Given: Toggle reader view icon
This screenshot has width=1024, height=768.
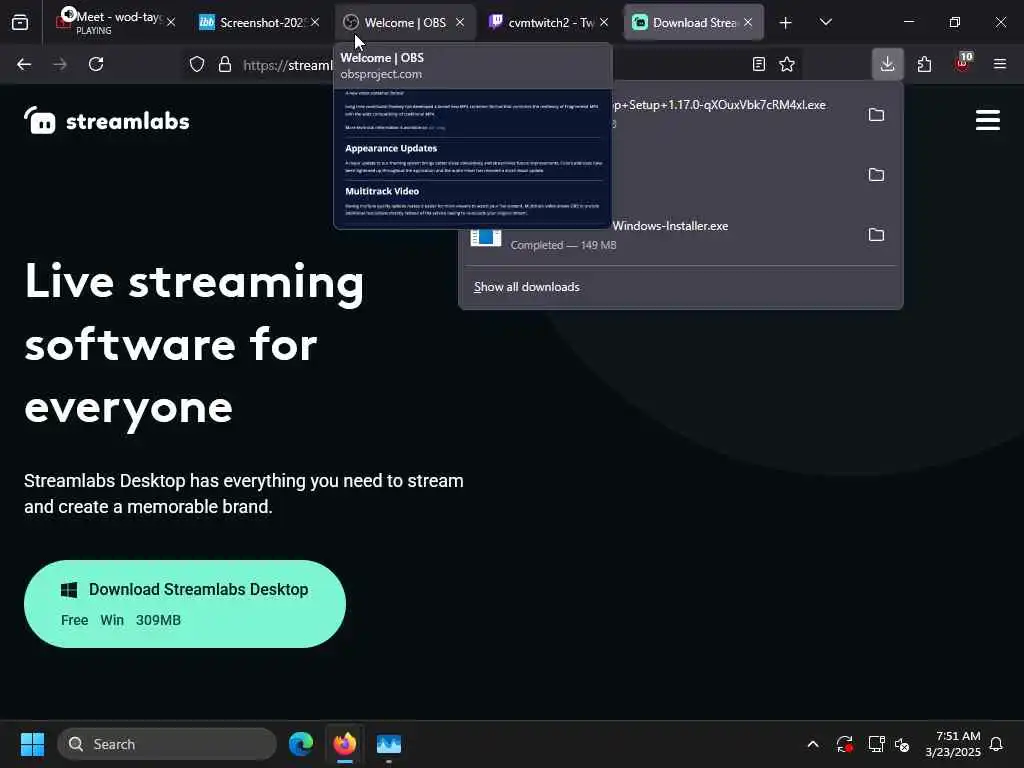Looking at the screenshot, I should pos(758,64).
